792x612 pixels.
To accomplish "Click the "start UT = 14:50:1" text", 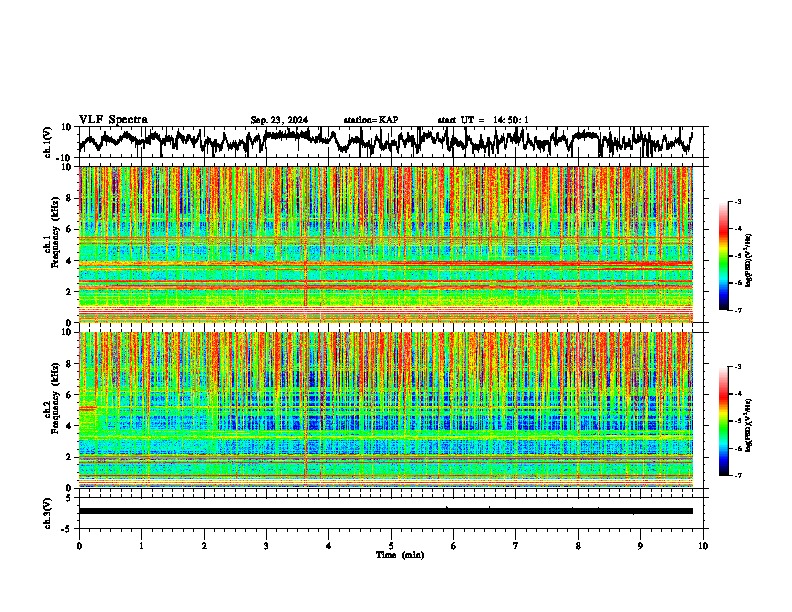I will [x=483, y=120].
